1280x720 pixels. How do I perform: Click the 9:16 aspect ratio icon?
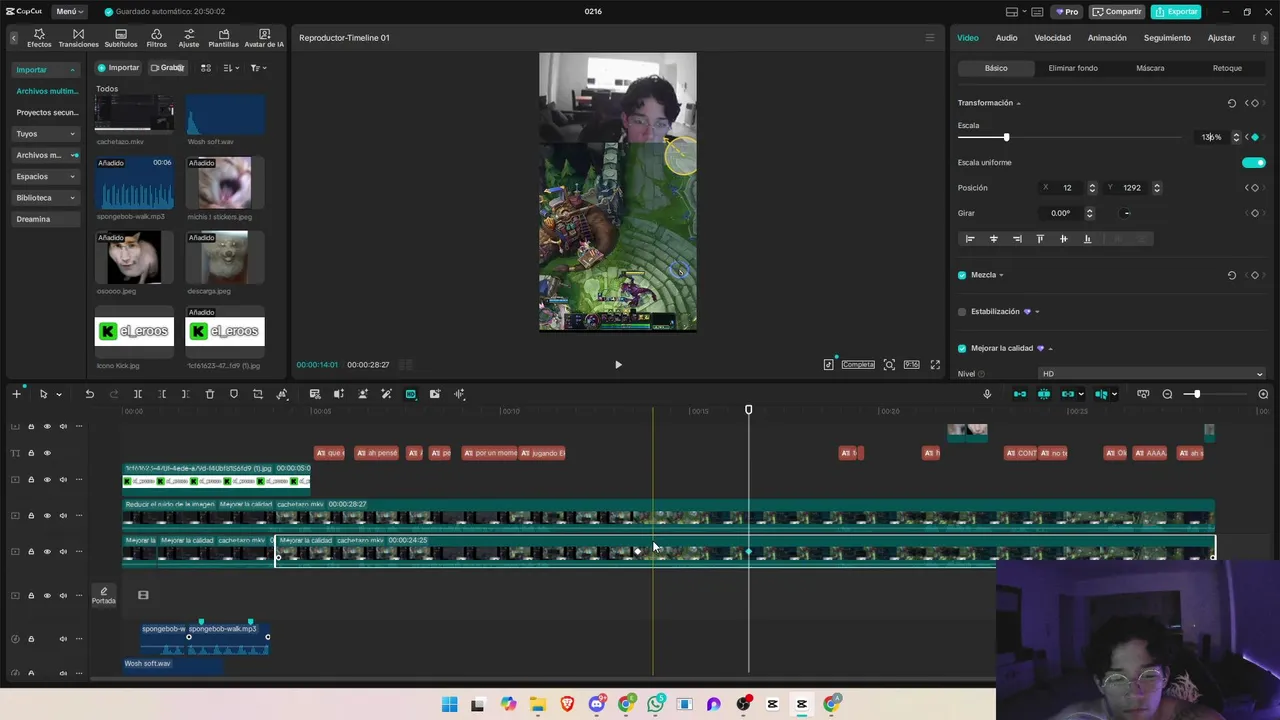tap(911, 365)
